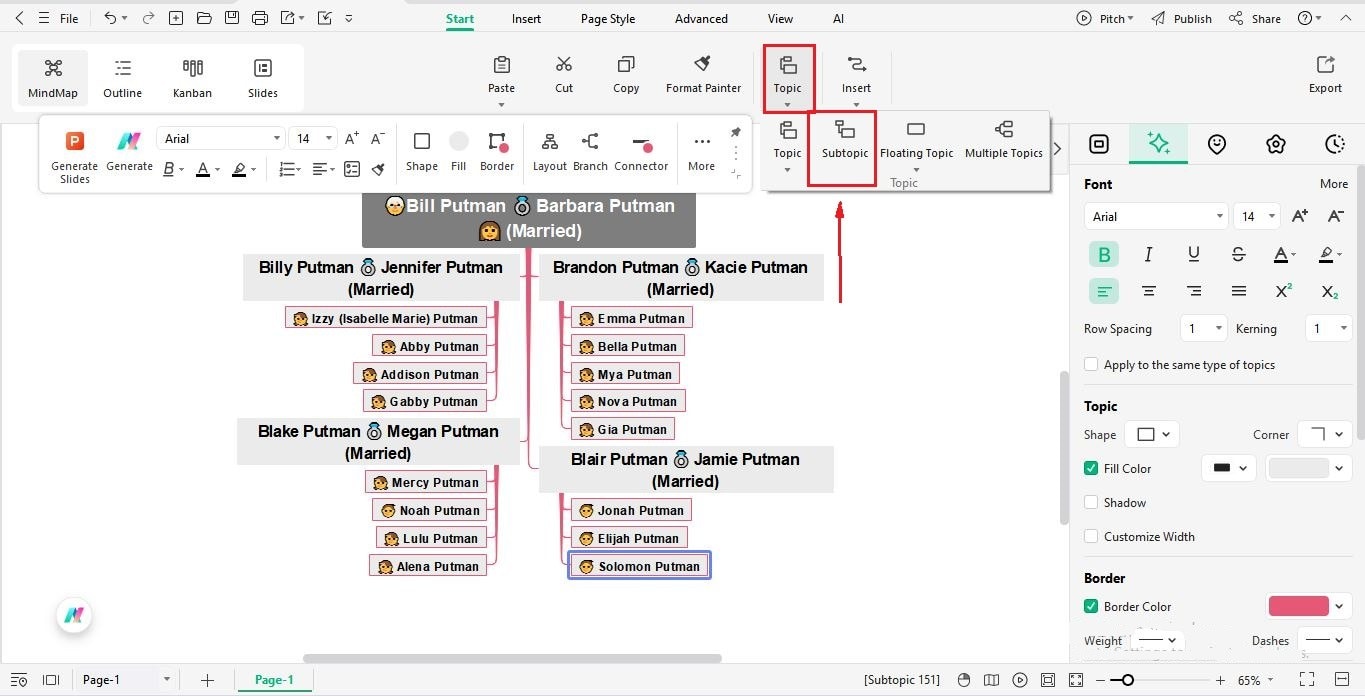Uncheck the Border Color checkbox
Viewport: 1365px width, 696px height.
[1091, 606]
